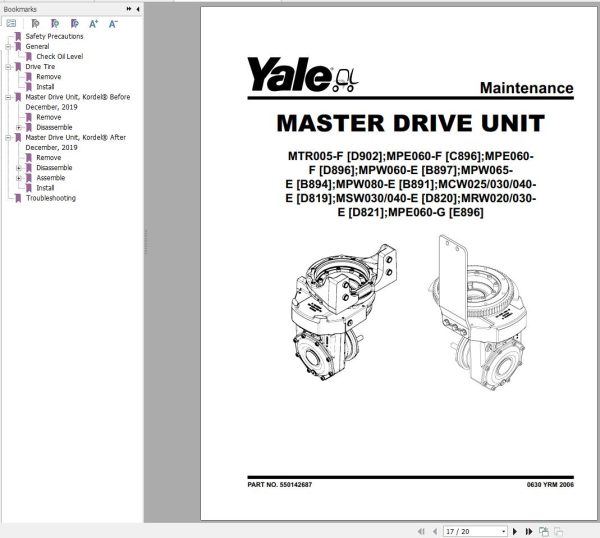Collapse Master Drive Unit Before December node

point(8,97)
